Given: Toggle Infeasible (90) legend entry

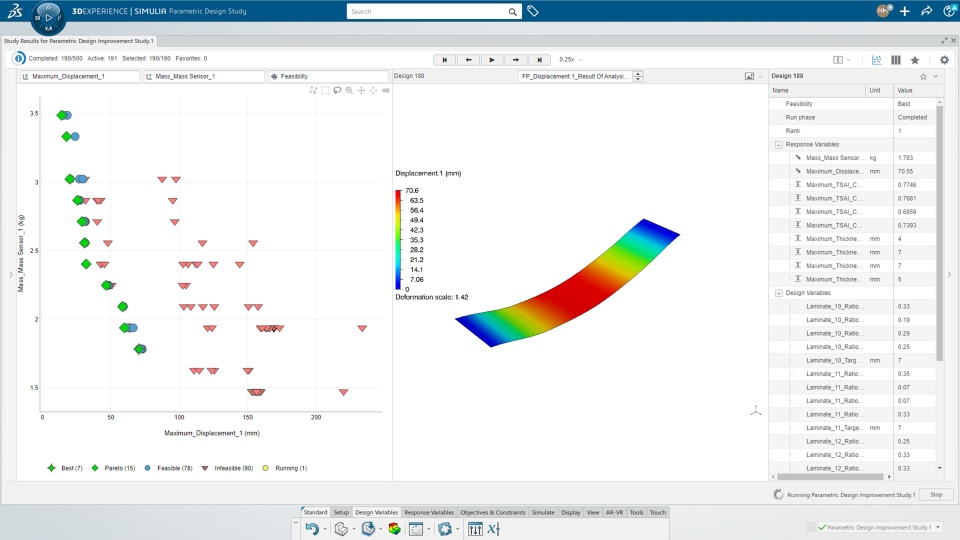Looking at the screenshot, I should 227,468.
